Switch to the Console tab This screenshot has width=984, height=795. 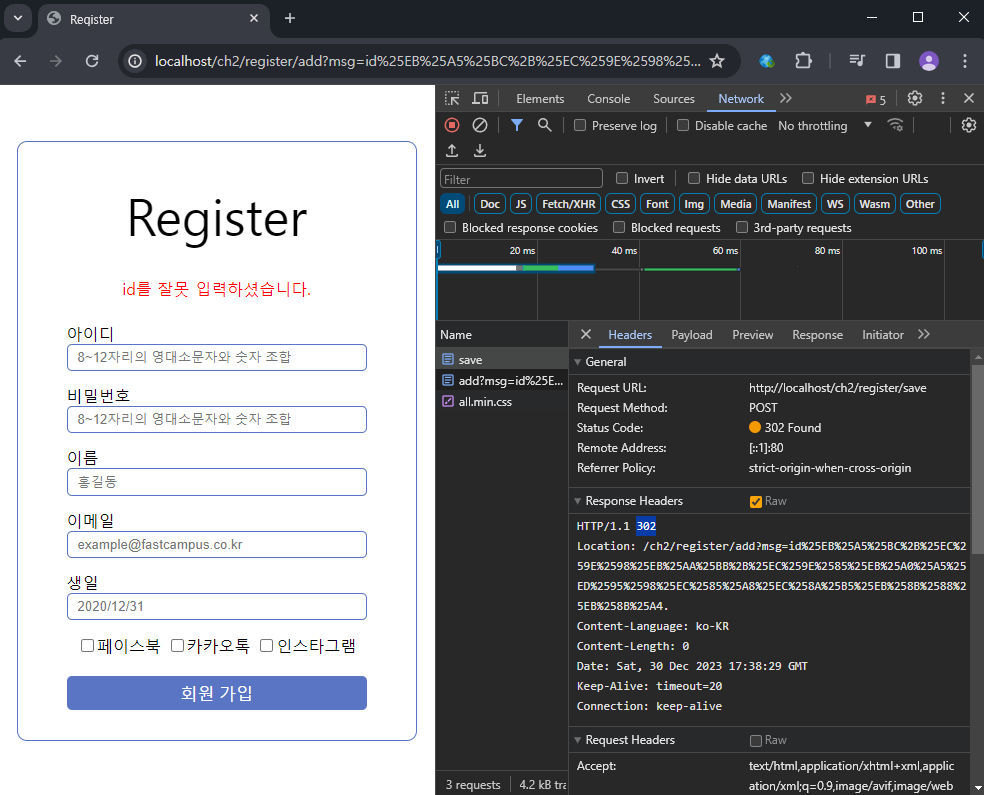[608, 99]
